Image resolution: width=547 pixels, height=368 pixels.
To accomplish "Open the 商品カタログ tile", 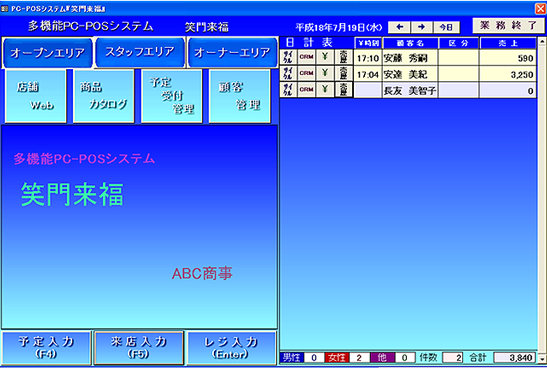I will click(104, 96).
